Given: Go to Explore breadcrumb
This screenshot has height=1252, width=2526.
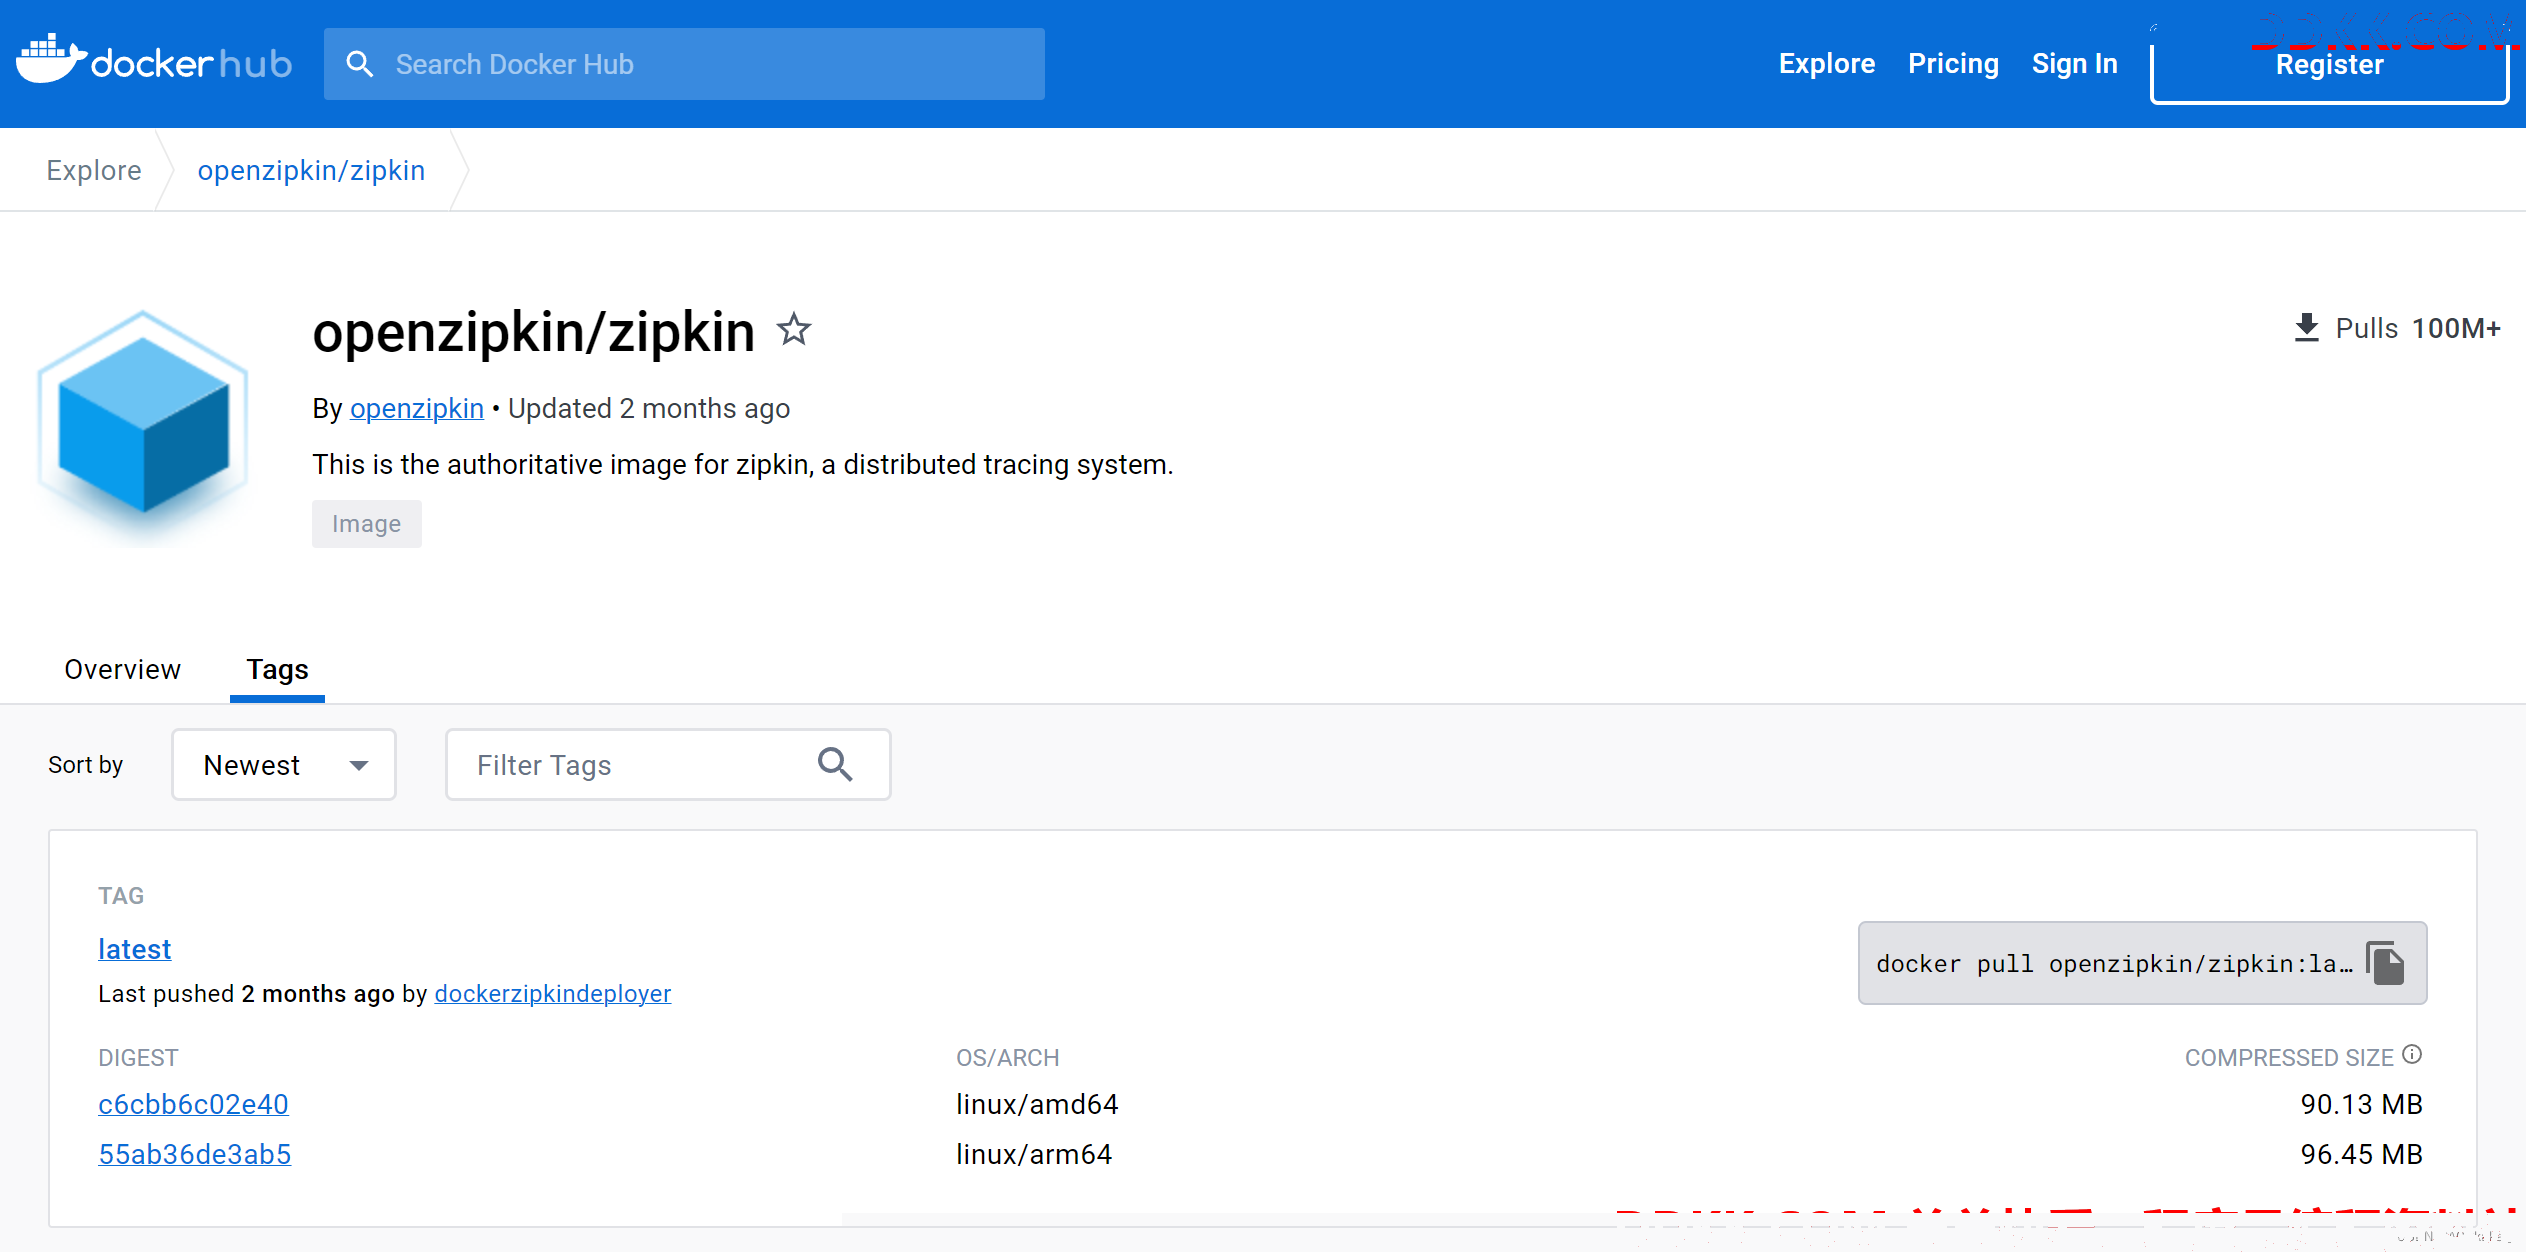Looking at the screenshot, I should click(94, 170).
